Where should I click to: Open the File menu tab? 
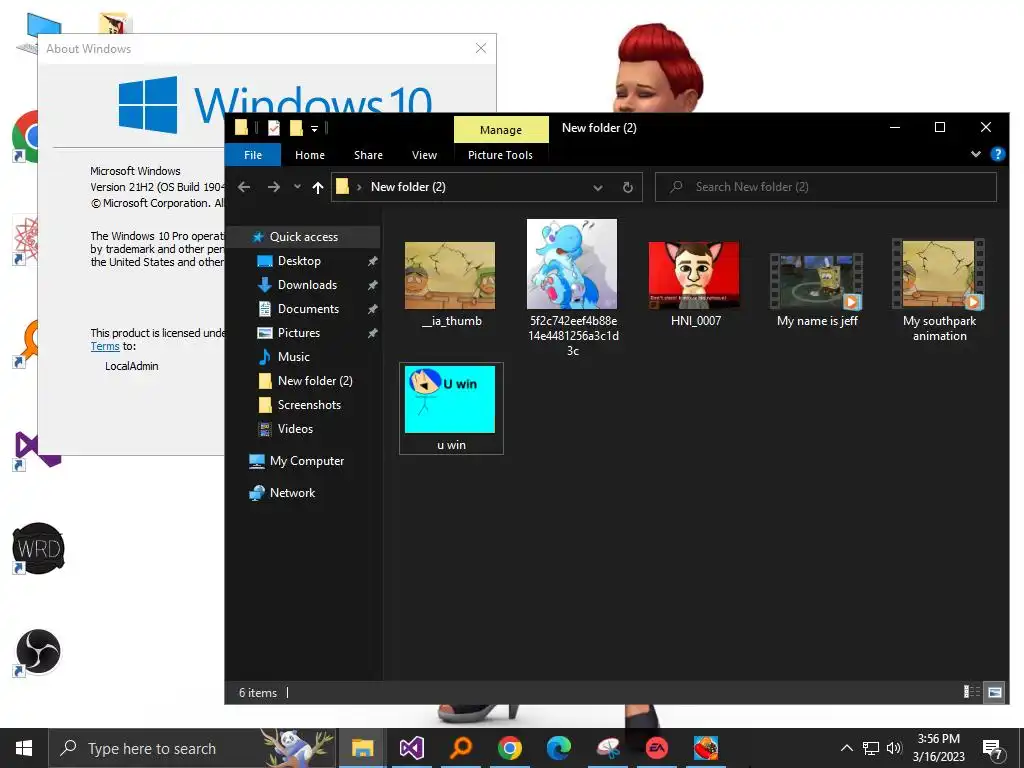pos(253,155)
